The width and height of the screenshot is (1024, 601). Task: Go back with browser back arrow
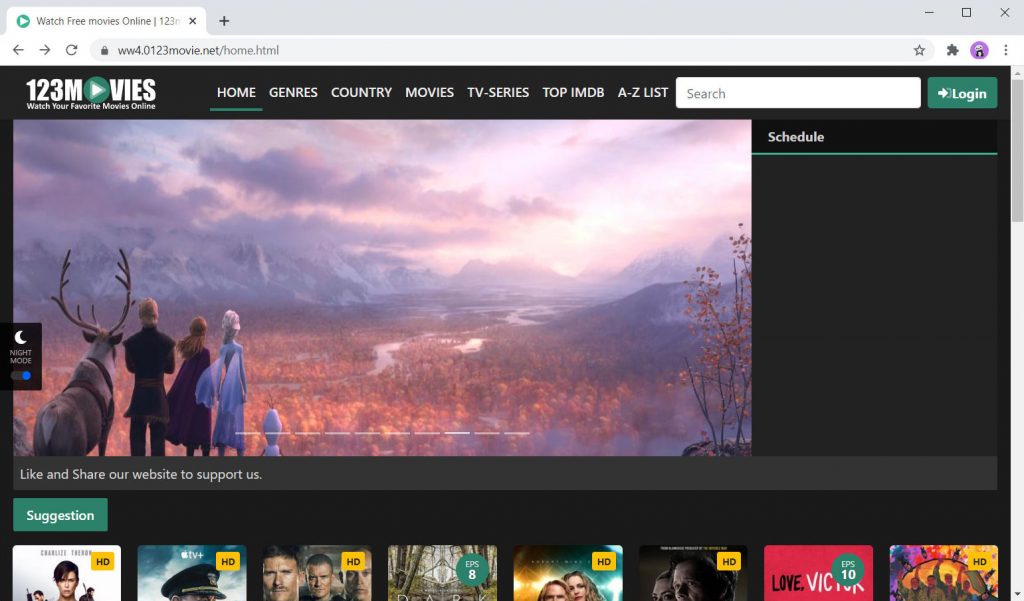[x=18, y=50]
